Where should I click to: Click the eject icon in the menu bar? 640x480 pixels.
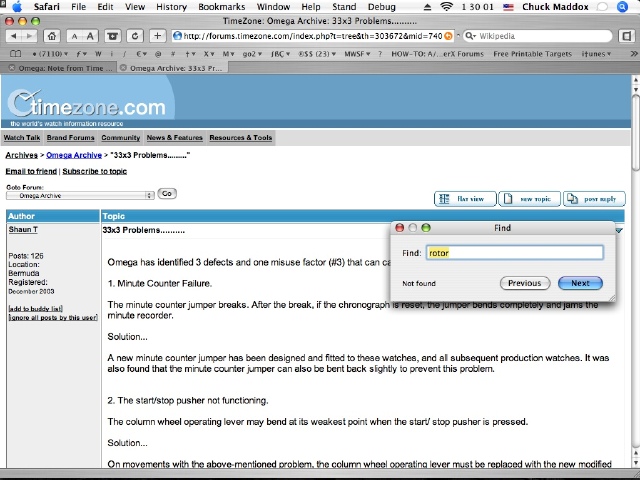click(427, 7)
